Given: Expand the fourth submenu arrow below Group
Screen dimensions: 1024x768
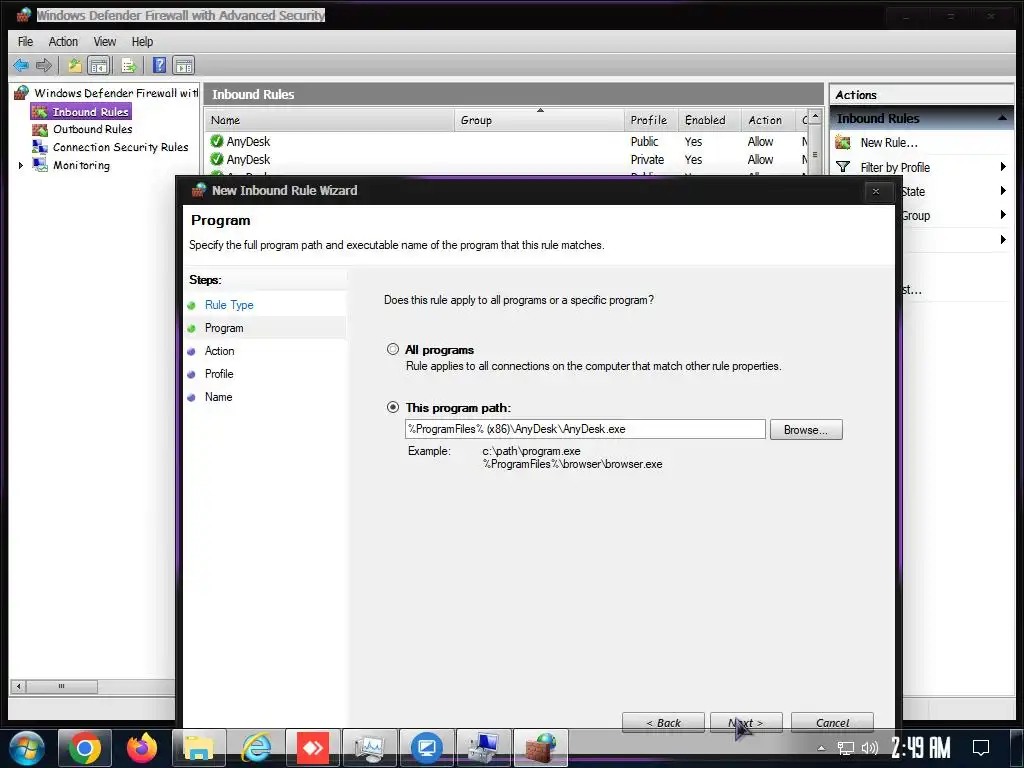Looking at the screenshot, I should tap(1003, 240).
